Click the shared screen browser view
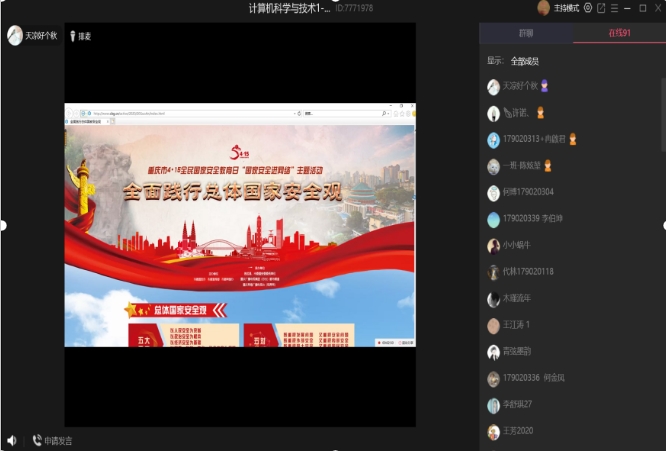666x451 pixels. (x=240, y=225)
